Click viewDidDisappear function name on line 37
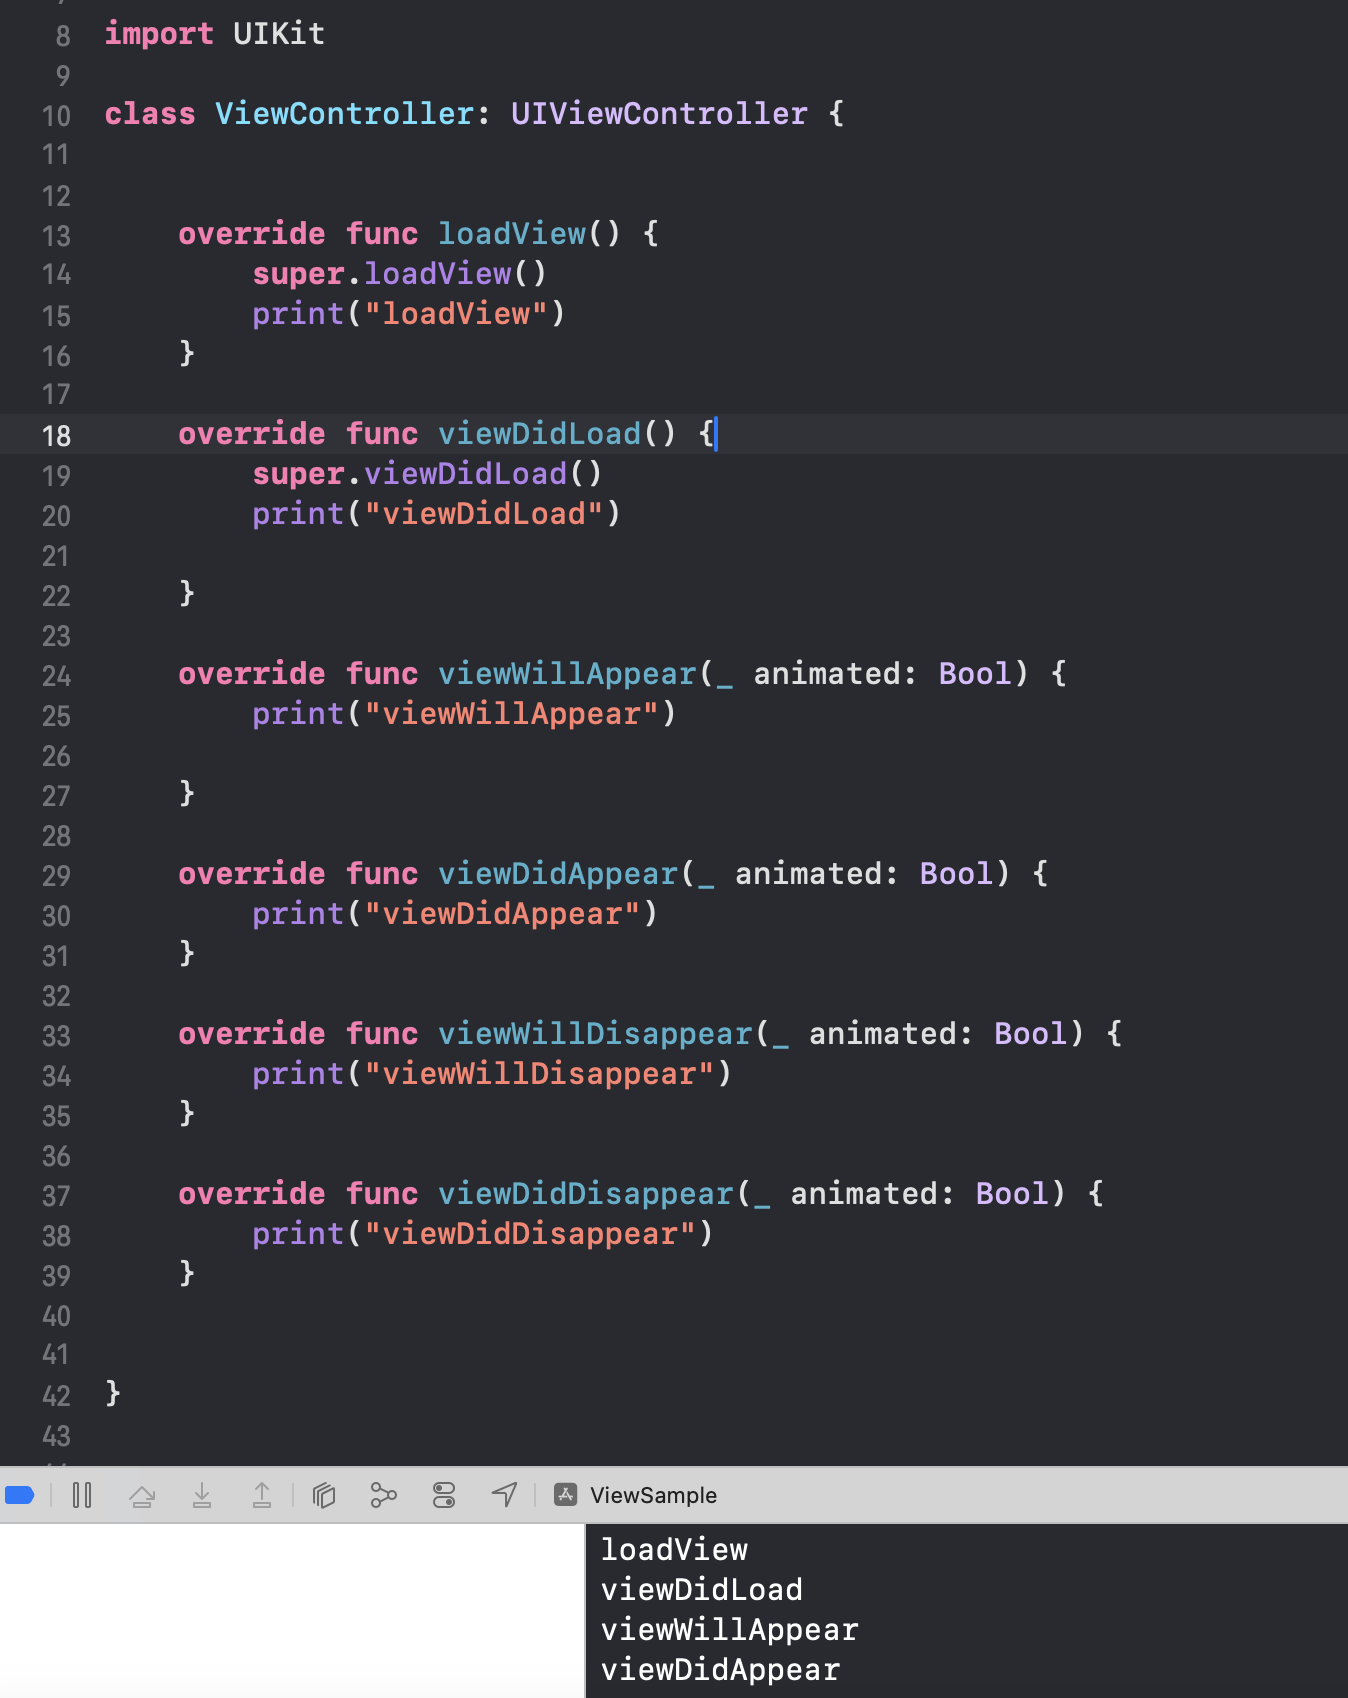Viewport: 1348px width, 1698px height. click(586, 1194)
